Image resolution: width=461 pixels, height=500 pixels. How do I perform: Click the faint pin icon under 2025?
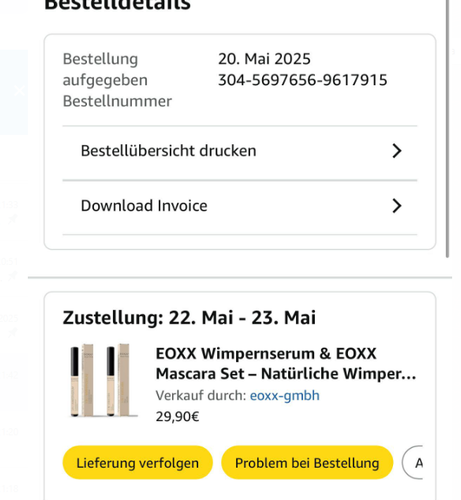click(13, 332)
